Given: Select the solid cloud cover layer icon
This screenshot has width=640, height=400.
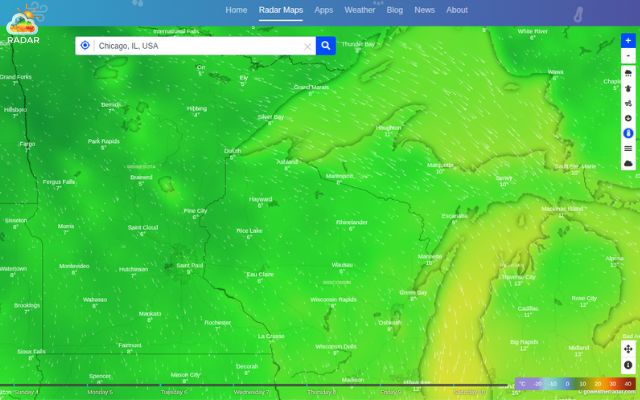Looking at the screenshot, I should coord(628,163).
